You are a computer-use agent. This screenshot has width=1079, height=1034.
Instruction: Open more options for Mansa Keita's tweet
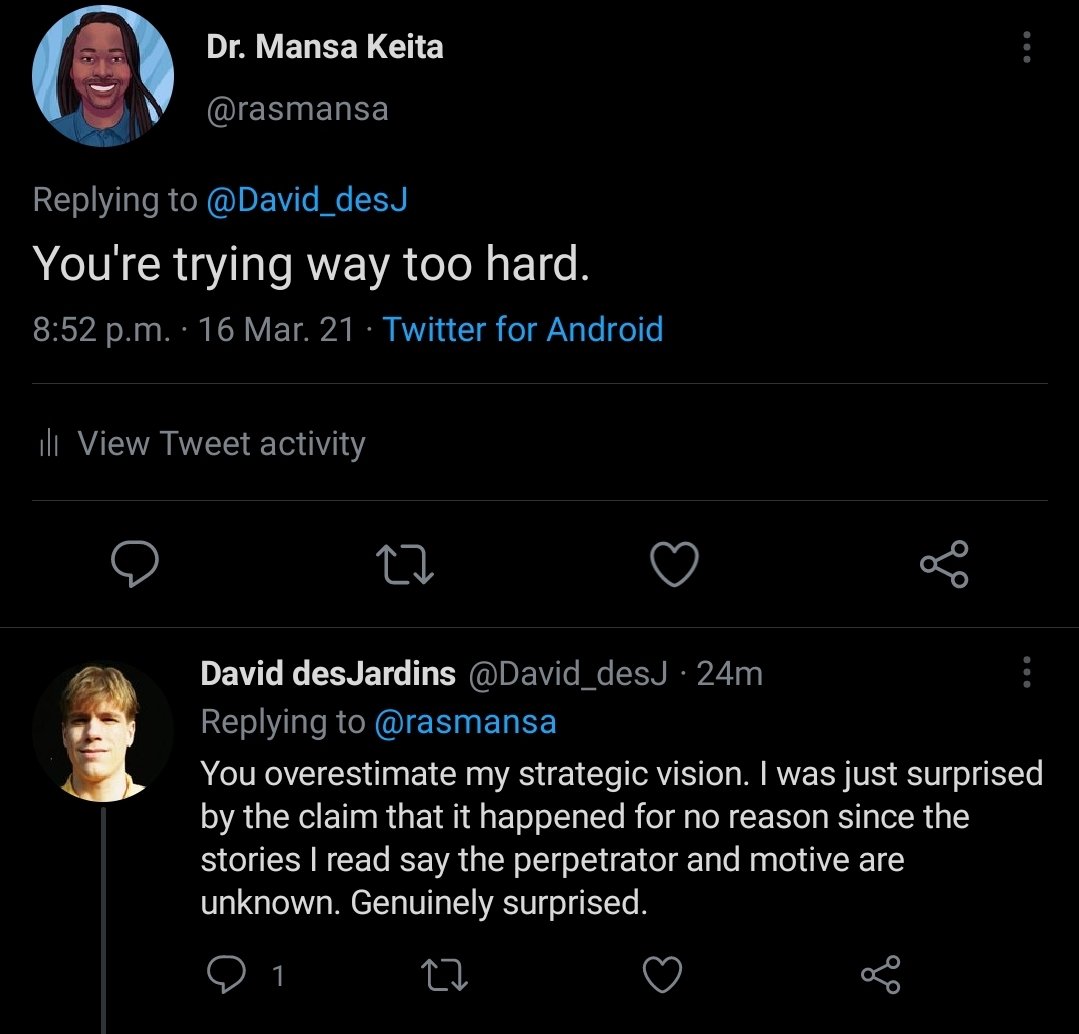[x=1025, y=47]
